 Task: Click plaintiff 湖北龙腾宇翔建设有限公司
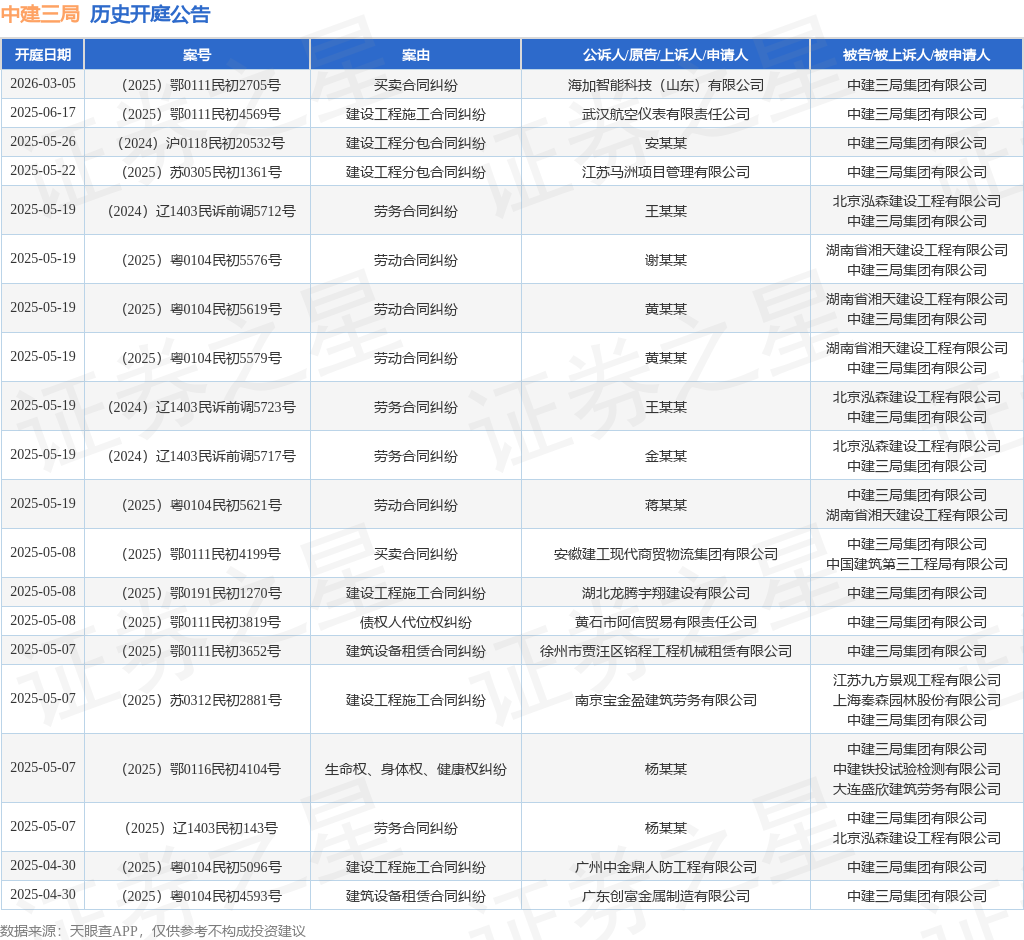tap(665, 593)
